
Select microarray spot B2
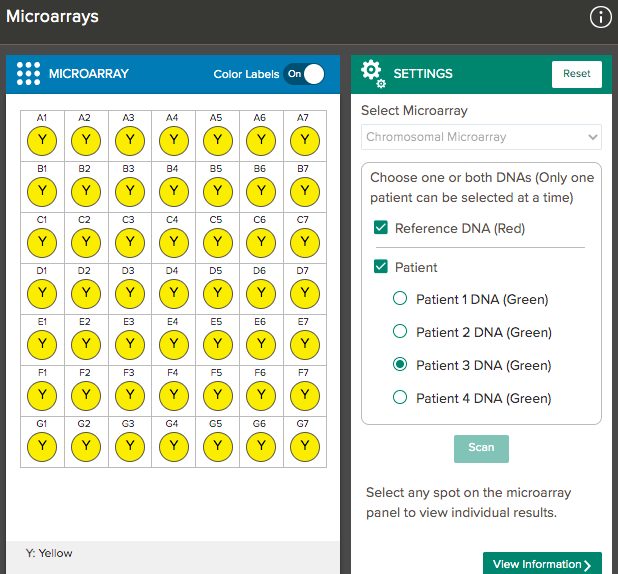[x=86, y=192]
